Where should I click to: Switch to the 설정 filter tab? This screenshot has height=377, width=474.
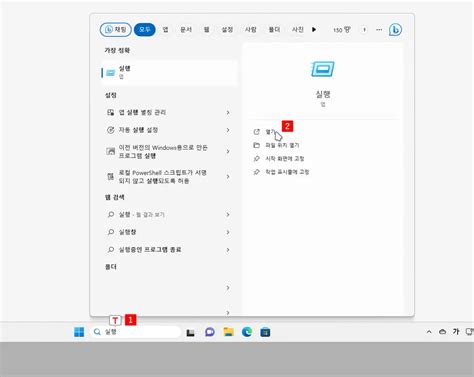[227, 30]
